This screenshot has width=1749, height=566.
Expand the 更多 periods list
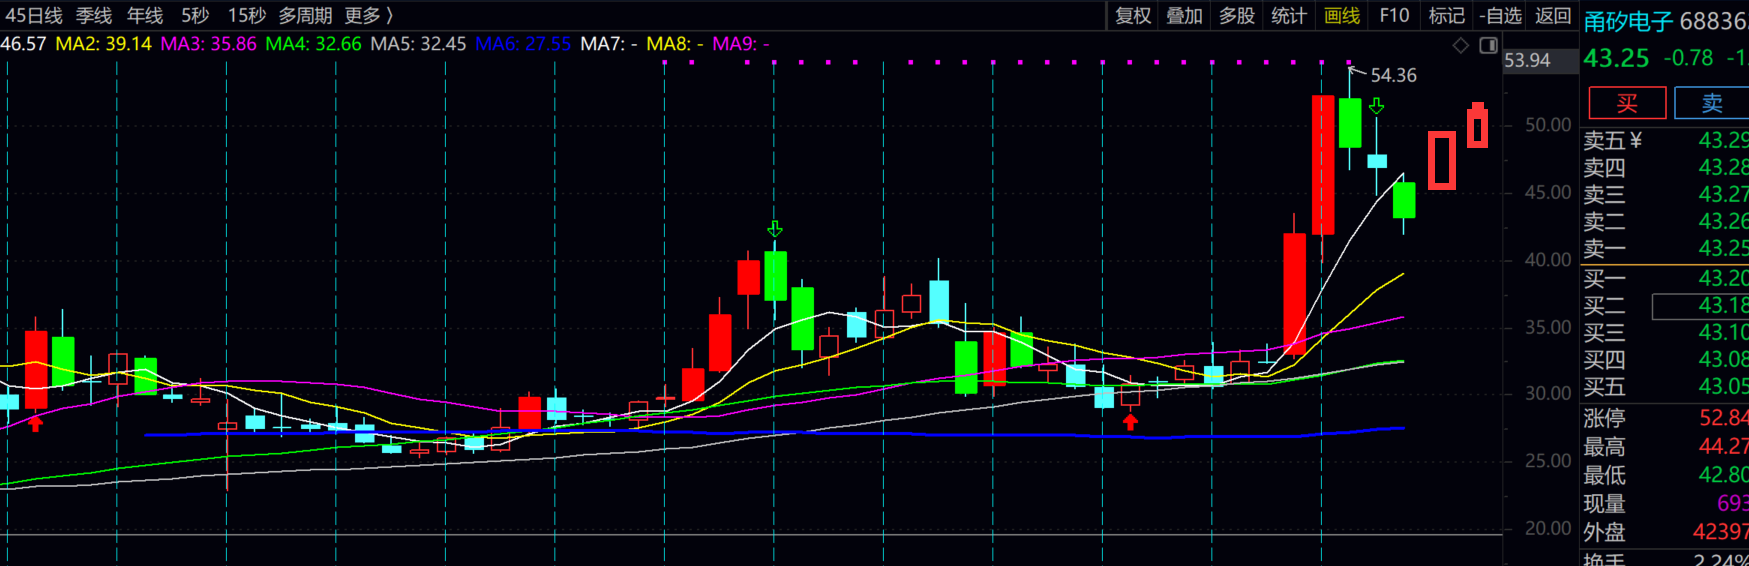point(368,16)
